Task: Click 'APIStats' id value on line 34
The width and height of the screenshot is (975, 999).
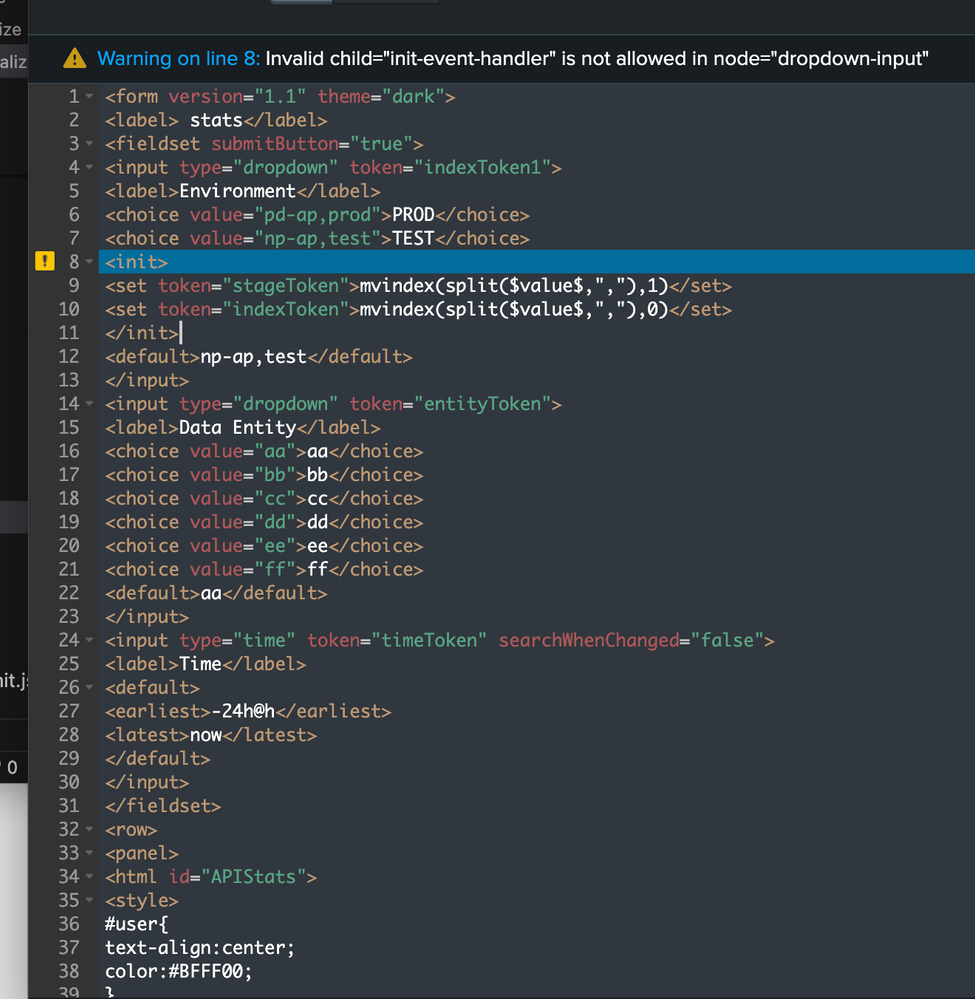Action: pyautogui.click(x=254, y=877)
